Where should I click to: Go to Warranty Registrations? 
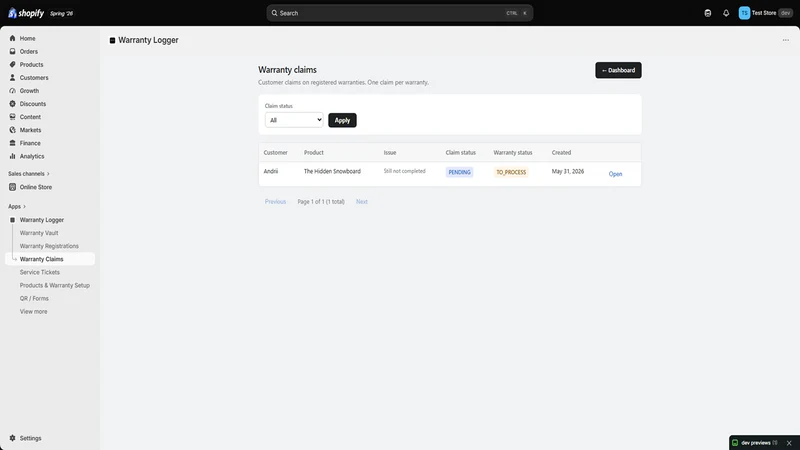point(49,246)
